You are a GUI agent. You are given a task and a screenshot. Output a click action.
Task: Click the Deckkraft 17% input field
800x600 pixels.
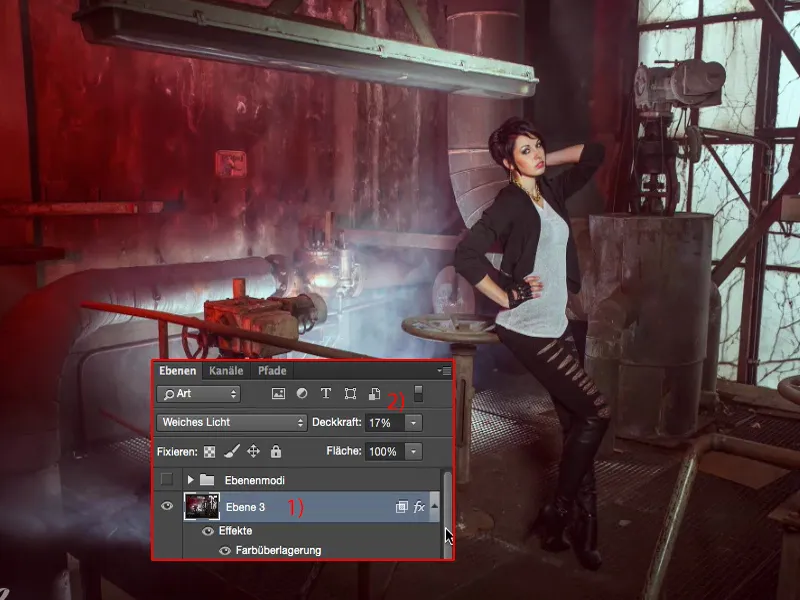[x=385, y=423]
